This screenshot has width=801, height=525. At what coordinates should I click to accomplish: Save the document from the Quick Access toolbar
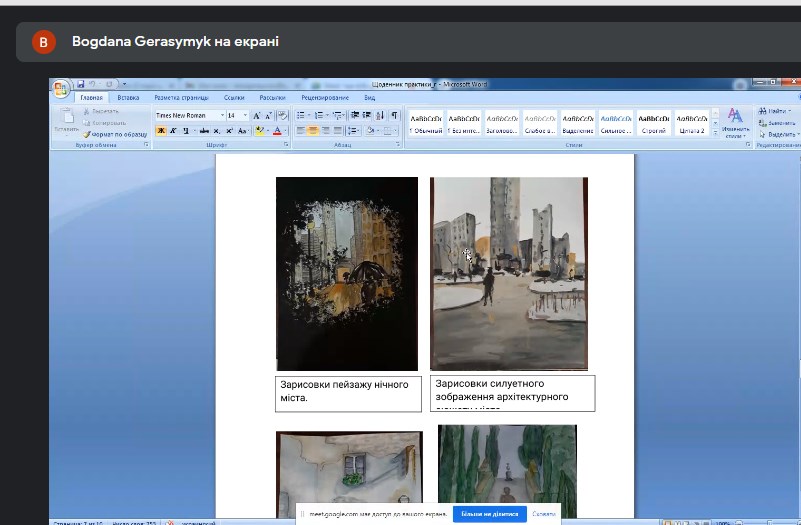click(x=81, y=84)
